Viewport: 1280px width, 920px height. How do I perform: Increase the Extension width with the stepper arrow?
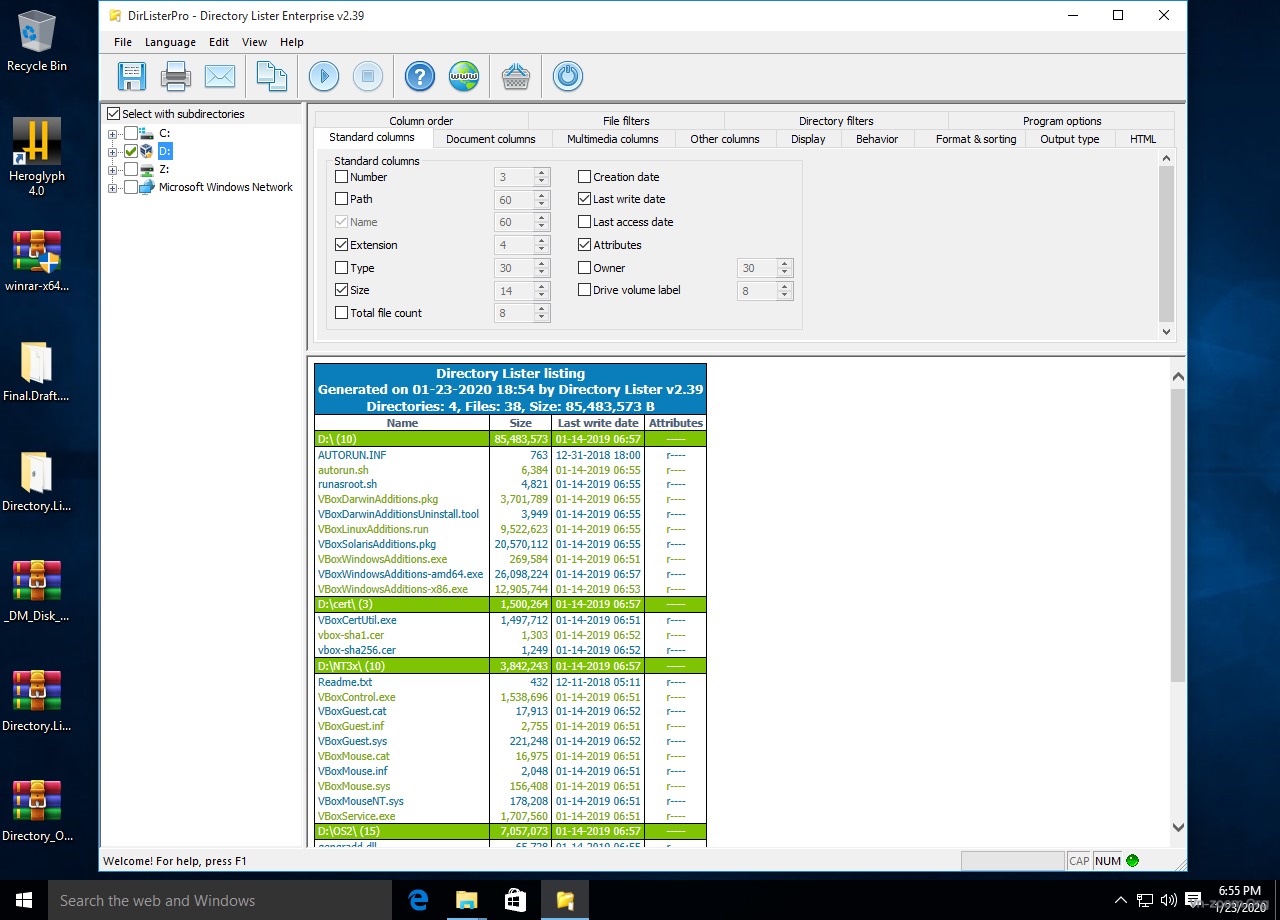click(542, 240)
